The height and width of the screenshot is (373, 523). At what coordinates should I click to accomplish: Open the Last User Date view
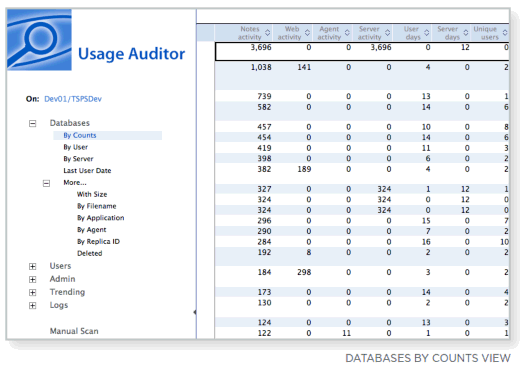tap(87, 170)
